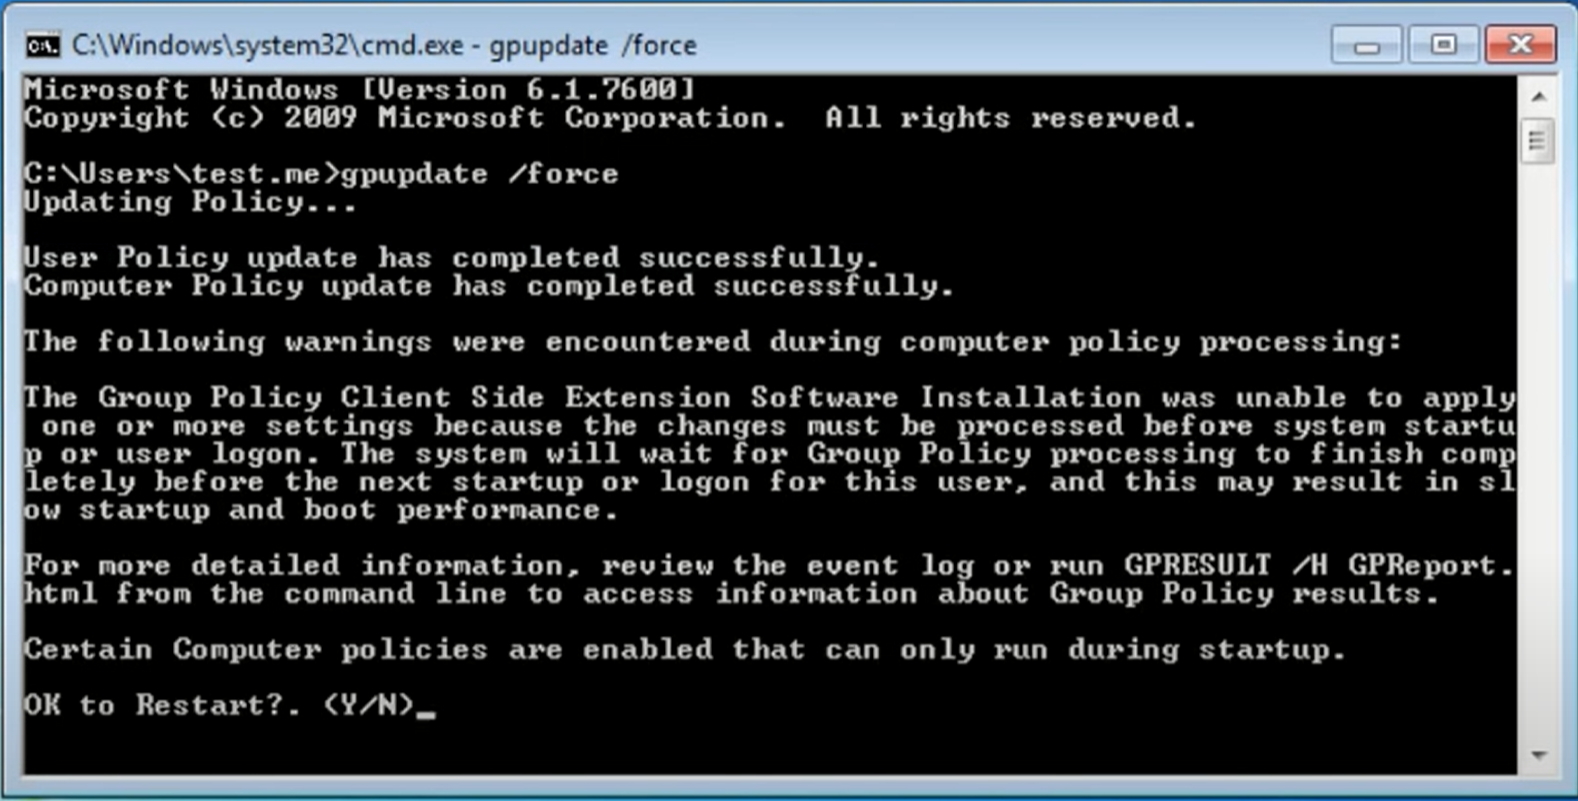Screen dimensions: 1578x801
Task: Click the blinking cursor after (Y/N)
Action: pyautogui.click(x=426, y=712)
